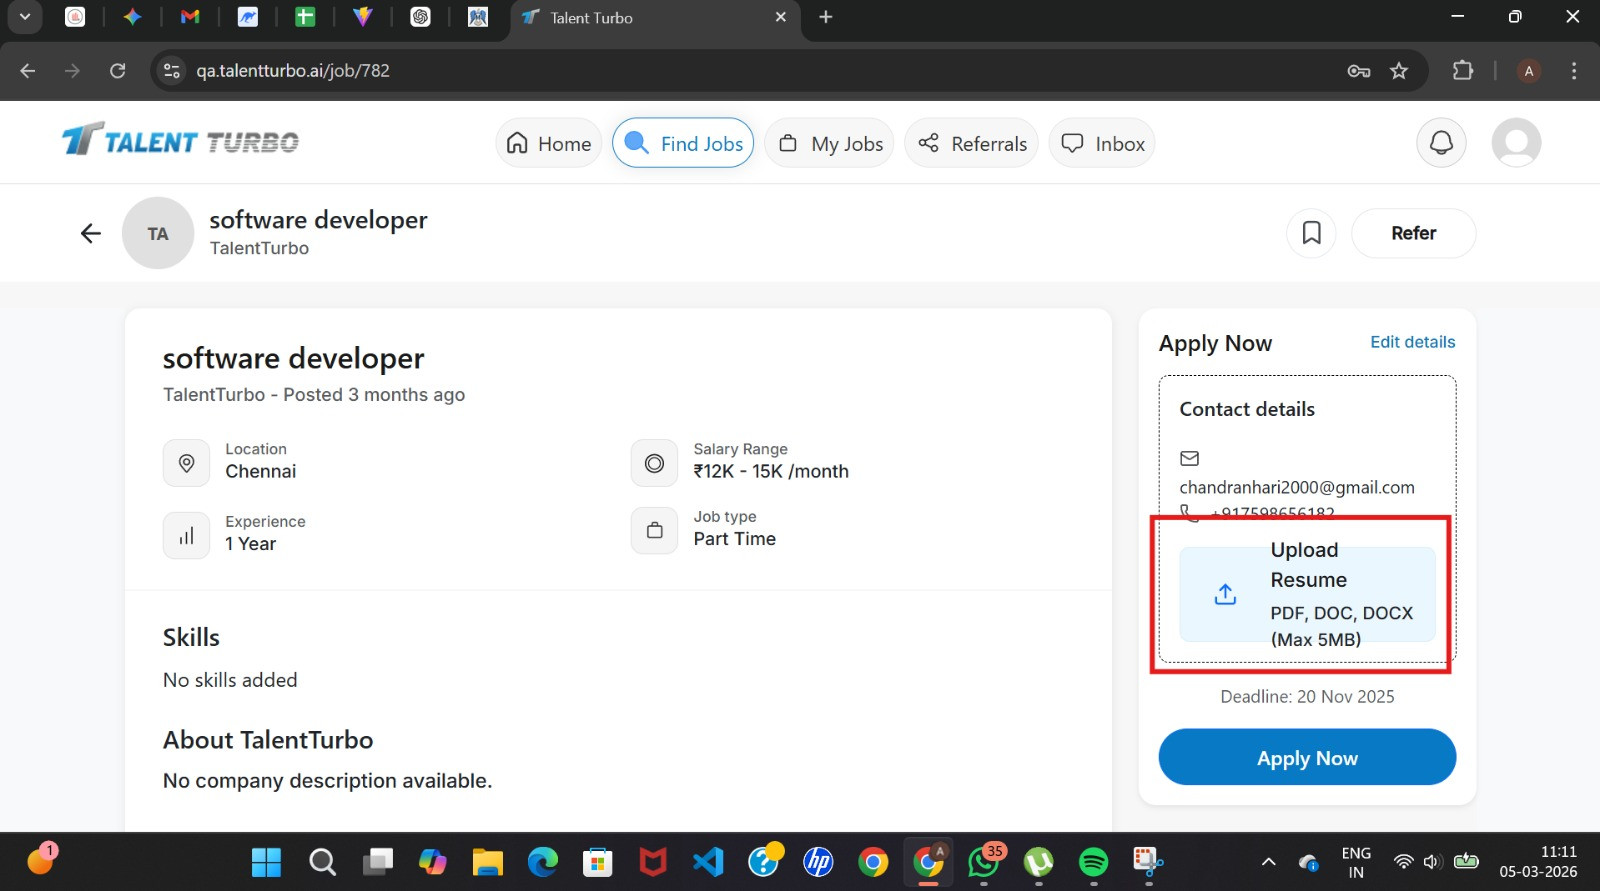Open a new browser tab
This screenshot has height=891, width=1600.
tap(826, 17)
